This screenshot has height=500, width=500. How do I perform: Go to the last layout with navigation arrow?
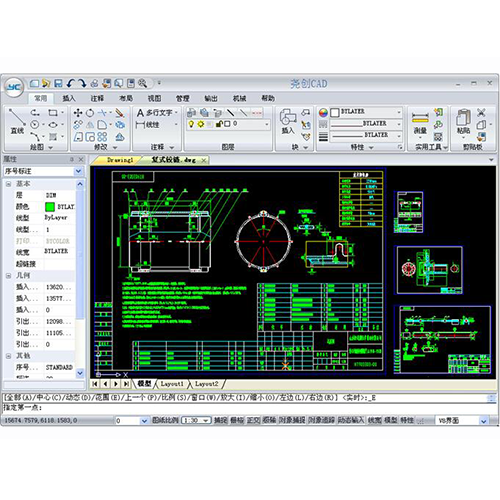pyautogui.click(x=126, y=384)
